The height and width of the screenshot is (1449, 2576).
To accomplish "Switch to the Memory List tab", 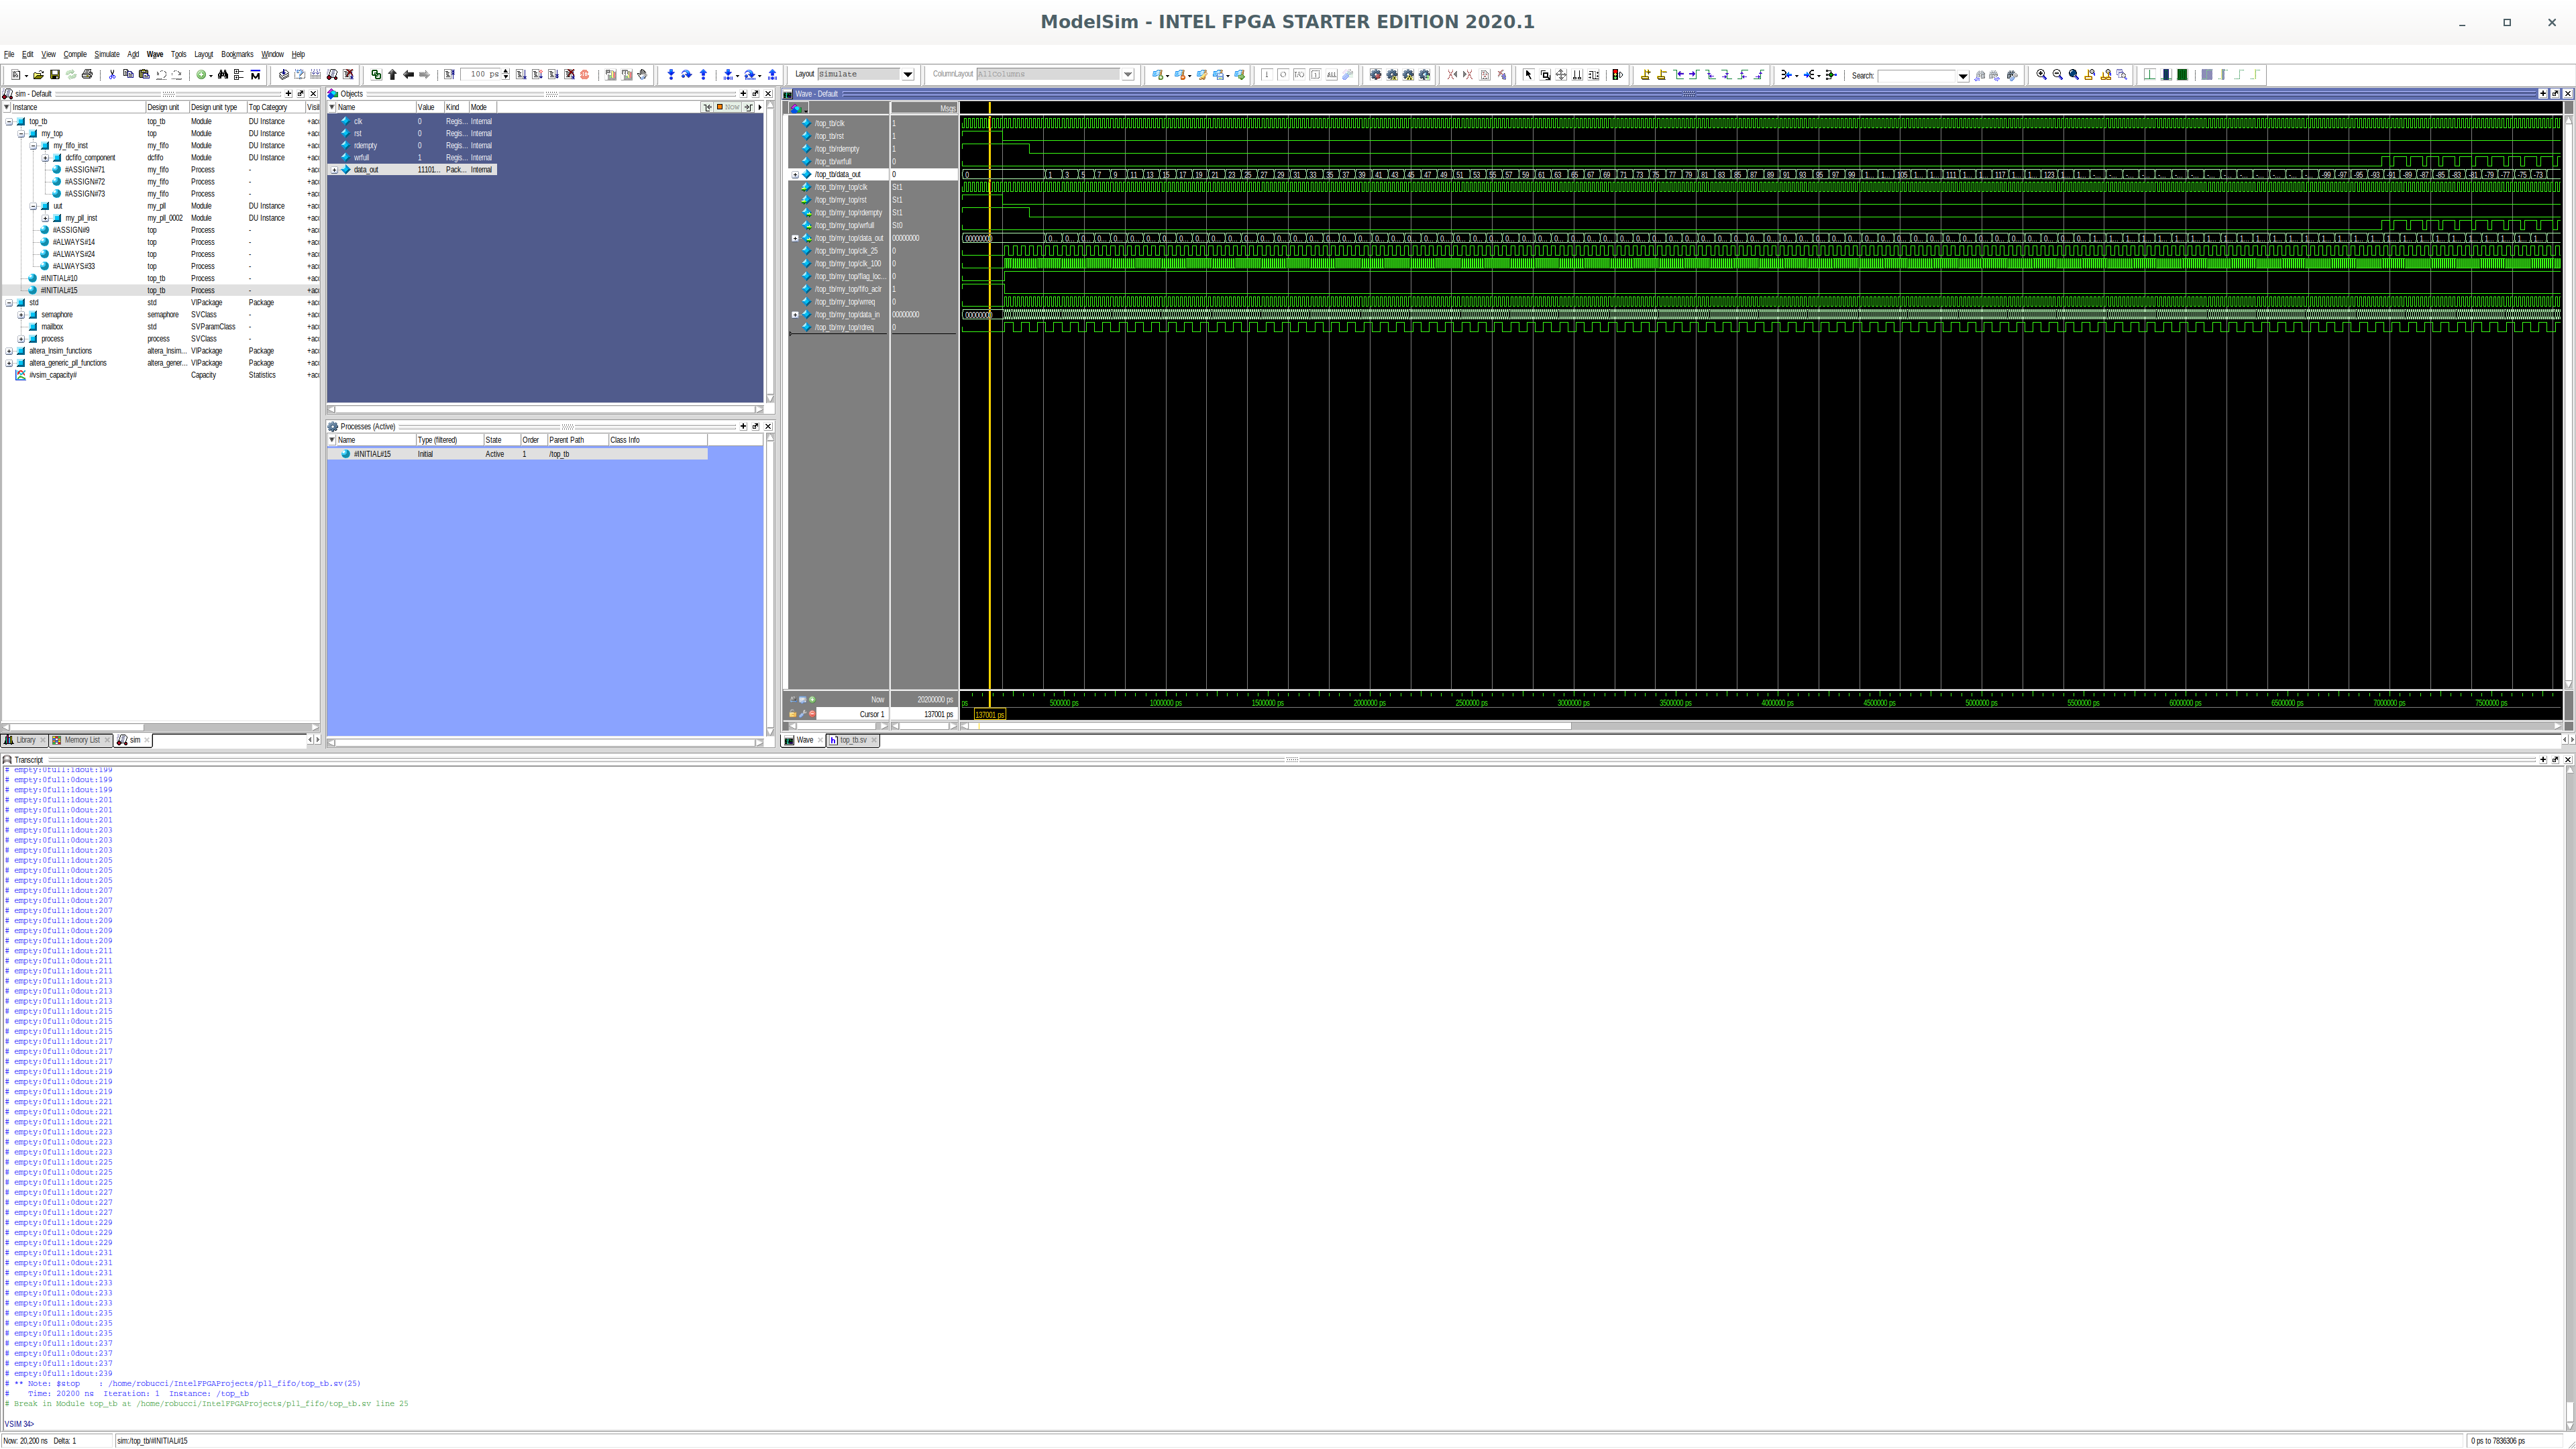I will pyautogui.click(x=81, y=741).
